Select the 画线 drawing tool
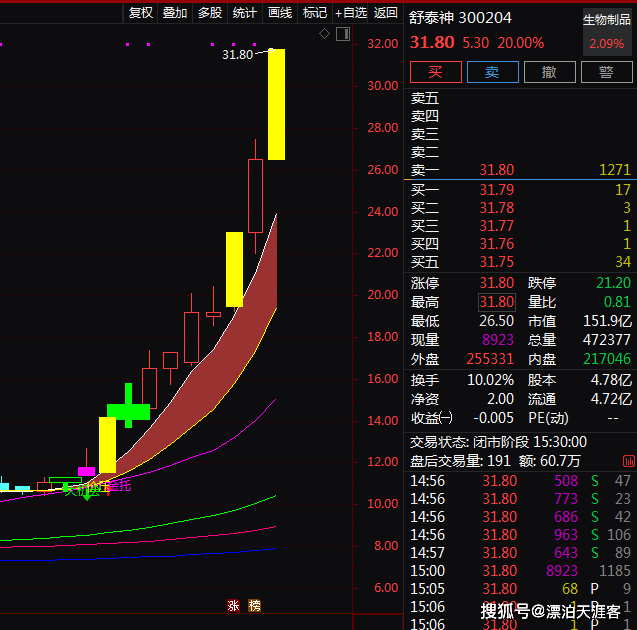Image resolution: width=637 pixels, height=630 pixels. coord(280,12)
